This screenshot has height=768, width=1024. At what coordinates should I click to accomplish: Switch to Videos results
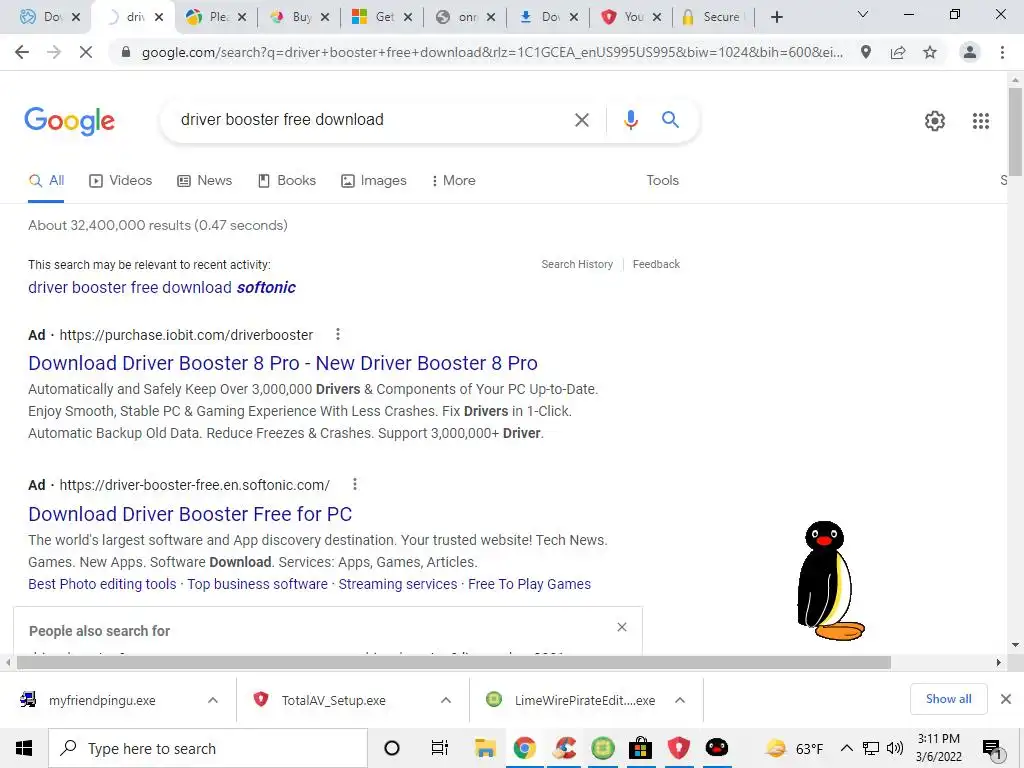click(121, 181)
